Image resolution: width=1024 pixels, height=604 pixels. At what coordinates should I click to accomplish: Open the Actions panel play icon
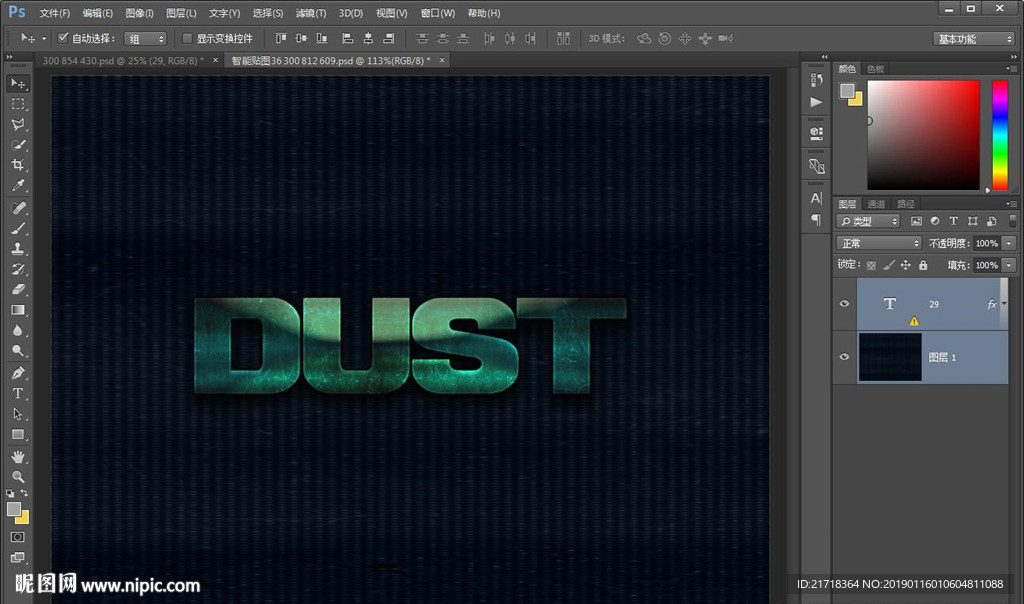click(816, 102)
